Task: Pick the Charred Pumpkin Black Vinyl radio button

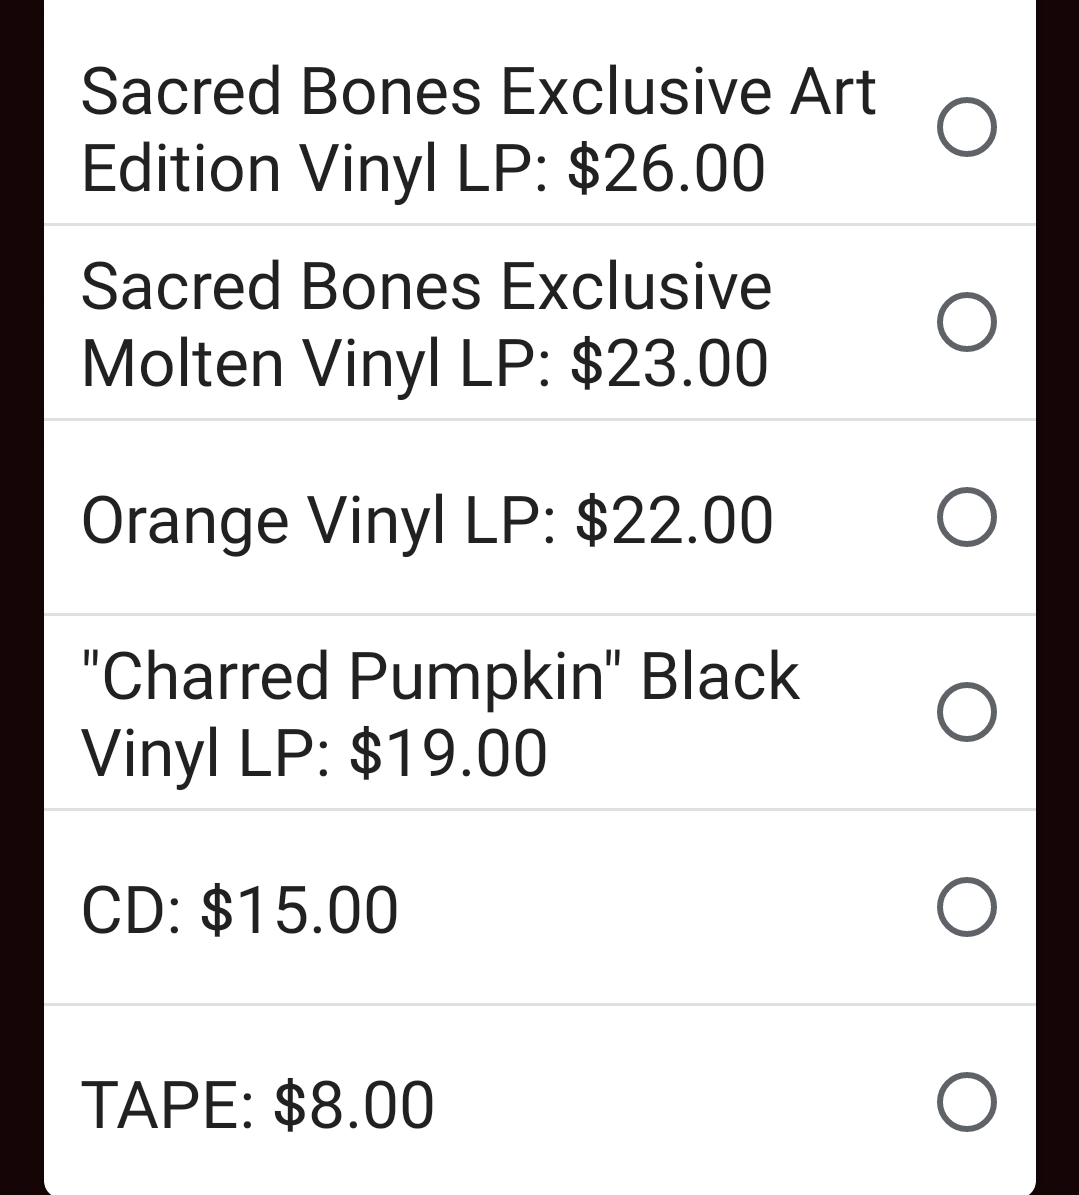Action: [966, 712]
